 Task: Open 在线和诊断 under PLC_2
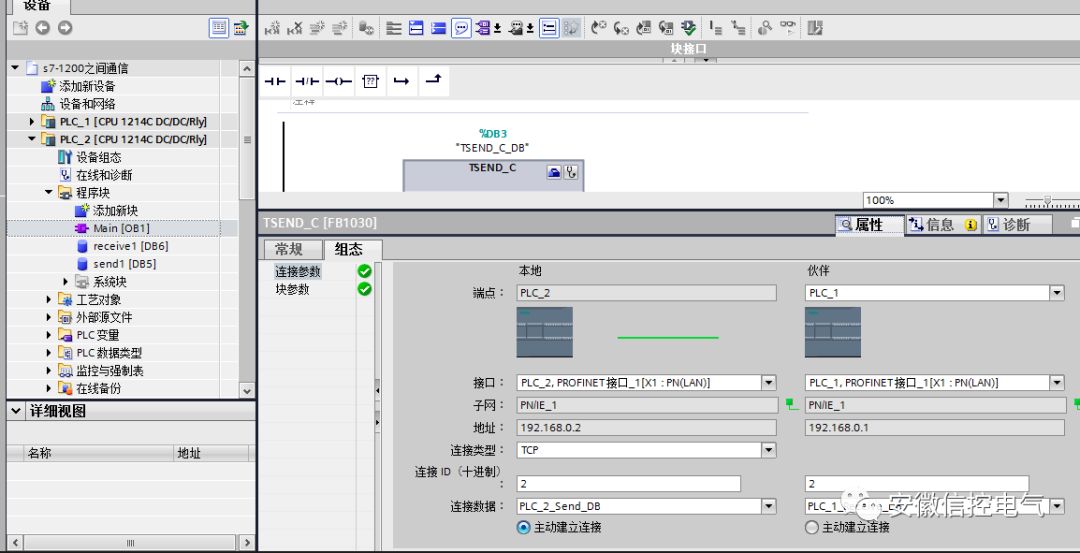pyautogui.click(x=104, y=175)
